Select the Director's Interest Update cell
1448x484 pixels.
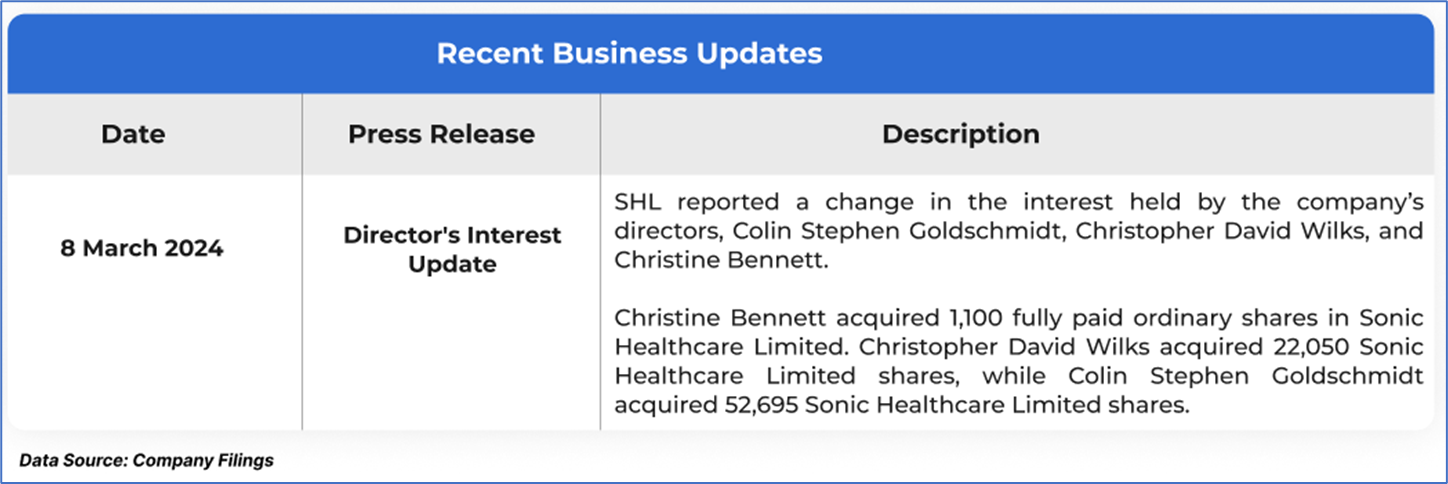[452, 250]
